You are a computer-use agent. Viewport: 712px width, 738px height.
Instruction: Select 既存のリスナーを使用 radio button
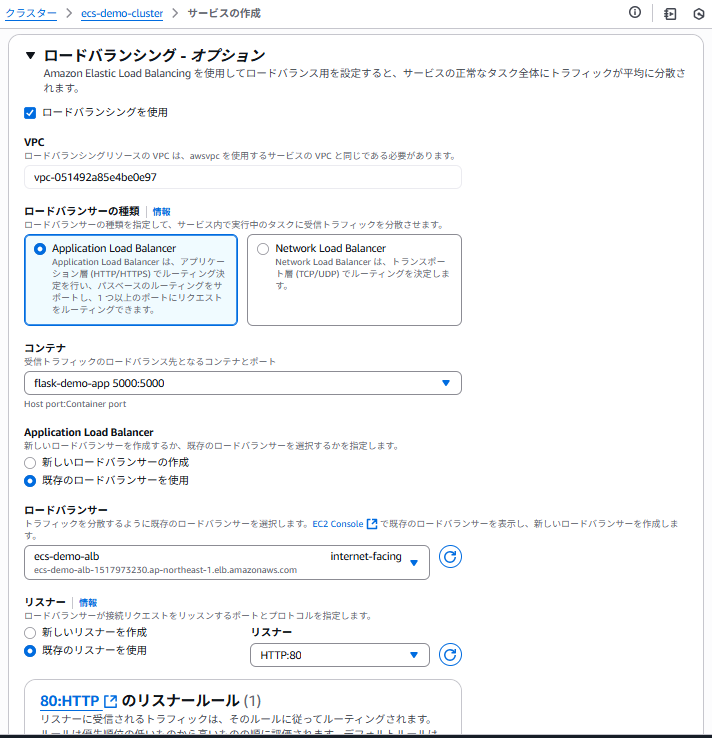30,651
